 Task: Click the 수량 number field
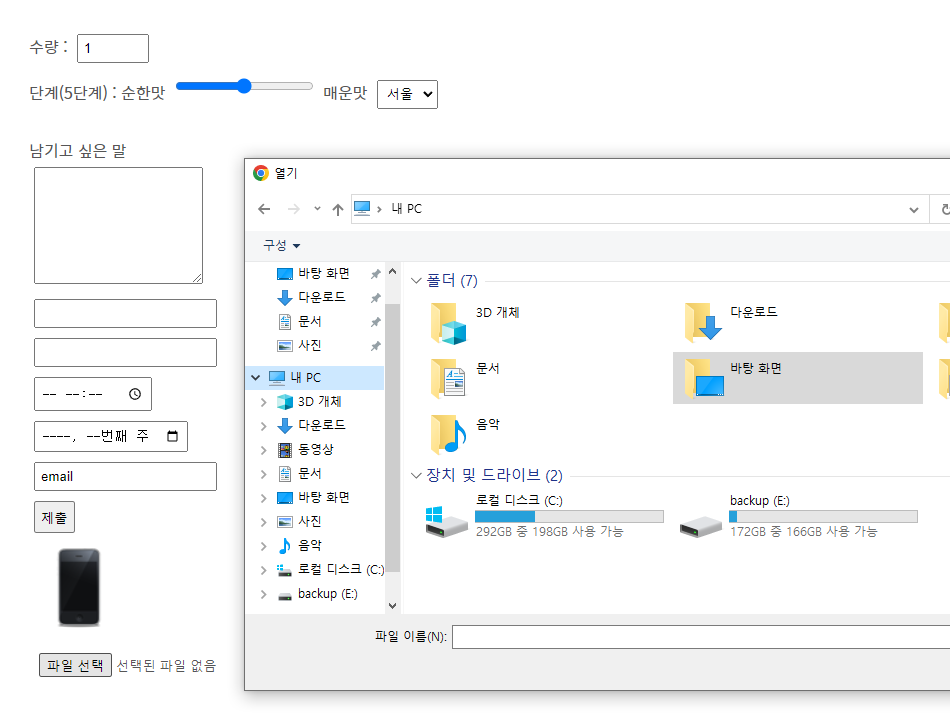point(113,48)
